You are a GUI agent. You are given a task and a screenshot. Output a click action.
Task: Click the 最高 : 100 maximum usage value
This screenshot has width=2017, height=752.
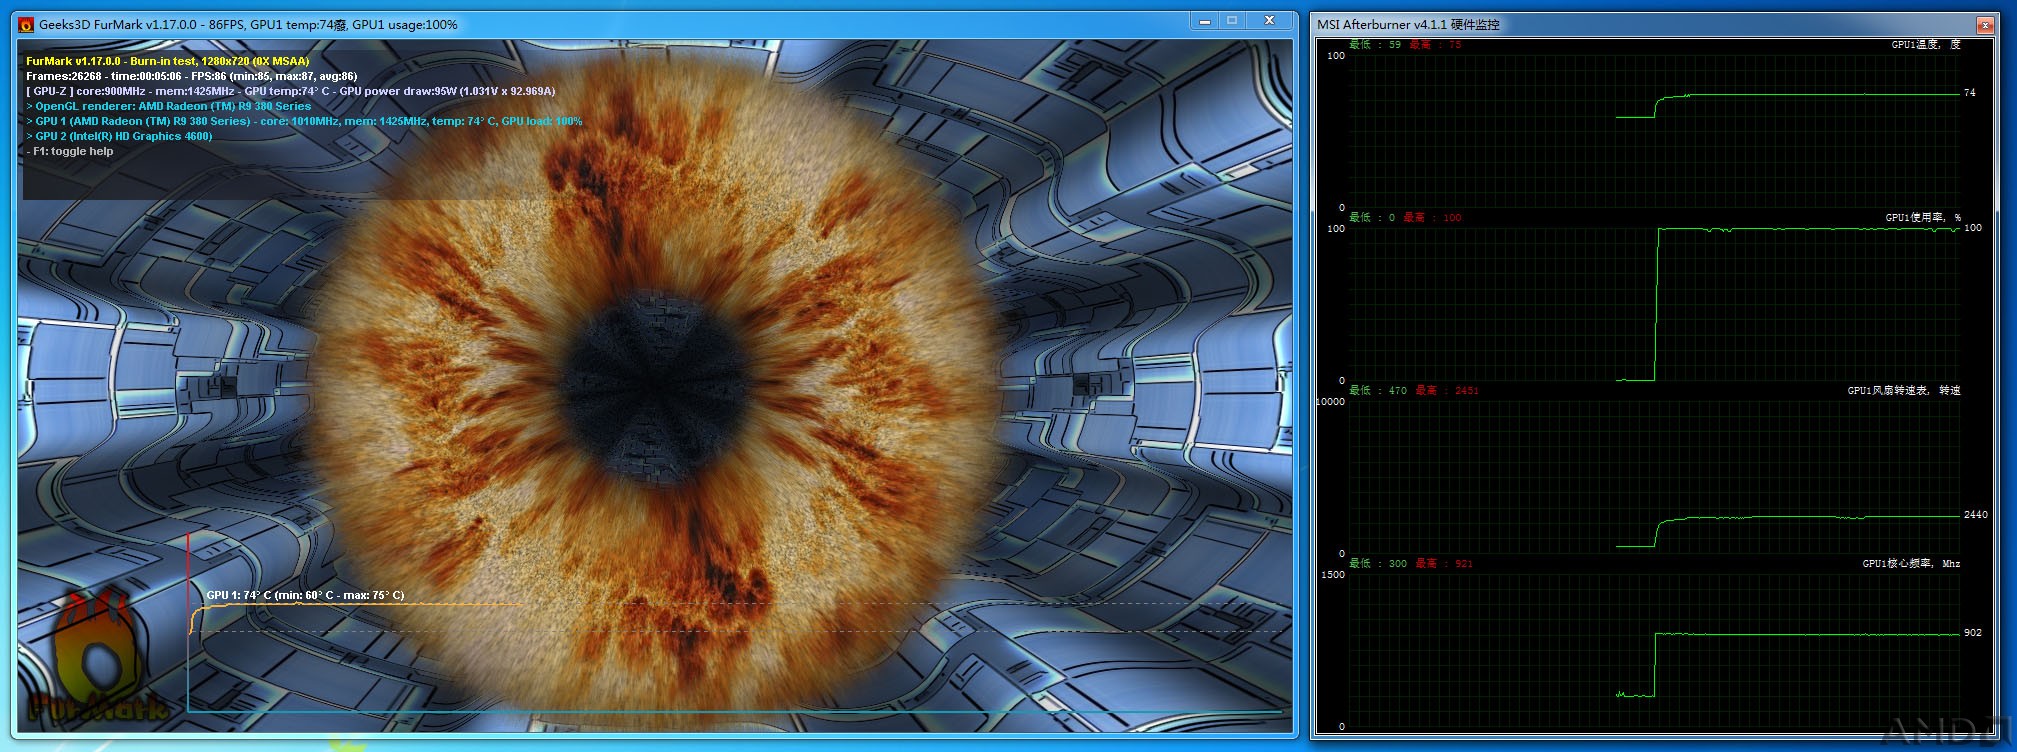(x=1432, y=217)
